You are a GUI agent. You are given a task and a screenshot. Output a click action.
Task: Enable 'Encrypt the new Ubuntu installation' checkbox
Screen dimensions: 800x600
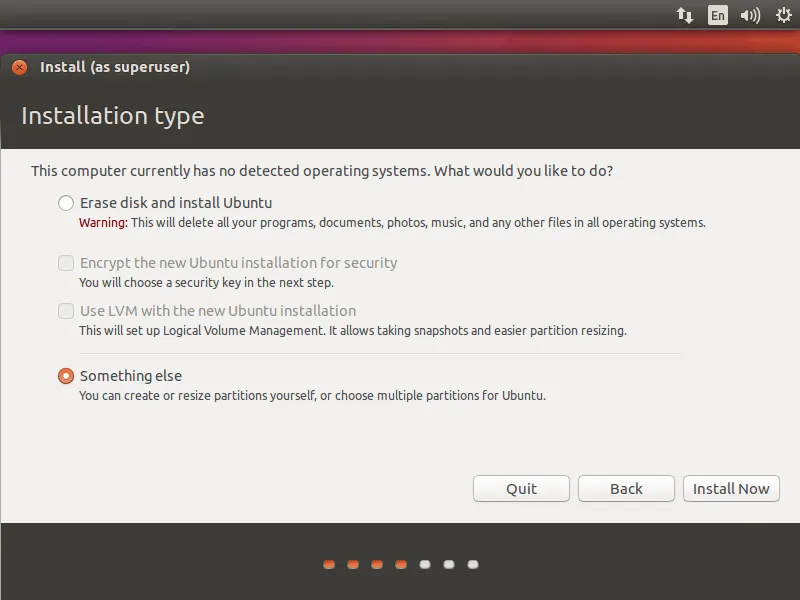click(x=66, y=263)
